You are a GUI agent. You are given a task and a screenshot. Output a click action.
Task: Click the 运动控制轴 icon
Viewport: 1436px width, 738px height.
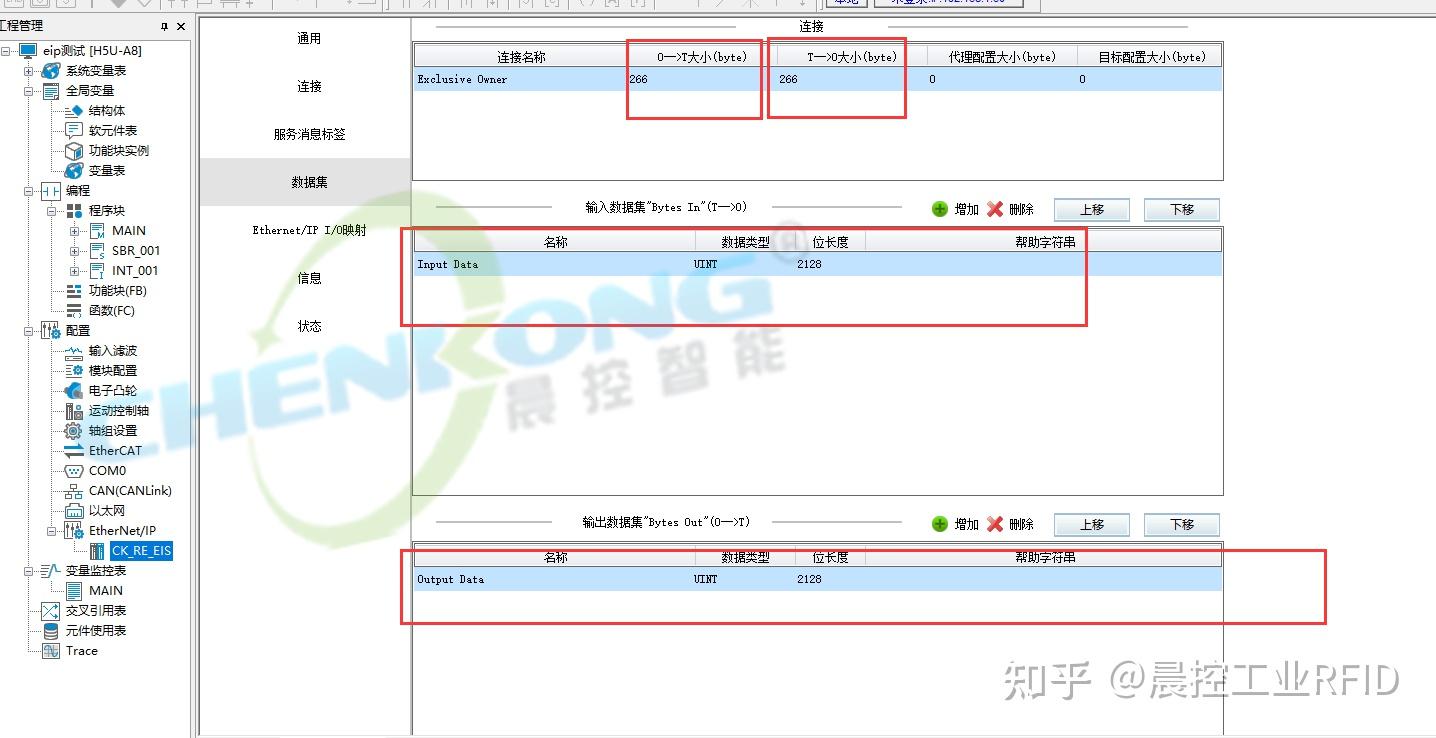73,411
